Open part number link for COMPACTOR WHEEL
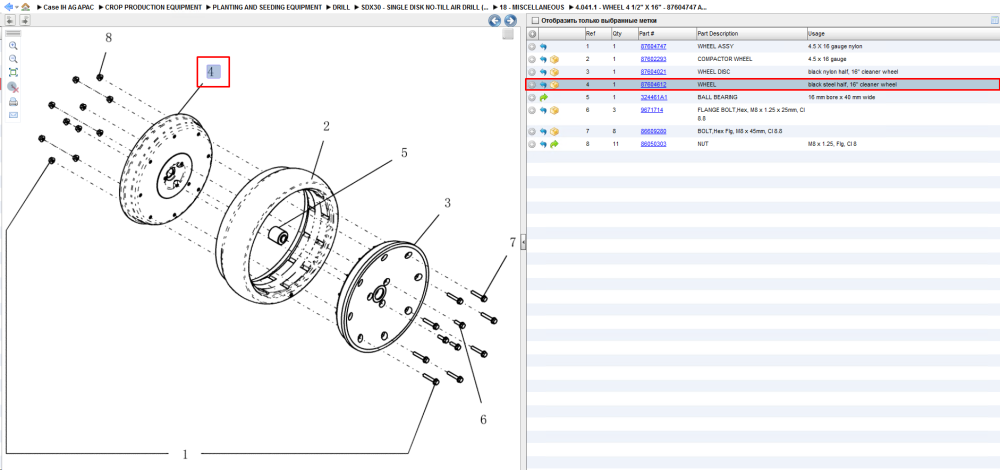This screenshot has width=1000, height=470. pos(652,59)
